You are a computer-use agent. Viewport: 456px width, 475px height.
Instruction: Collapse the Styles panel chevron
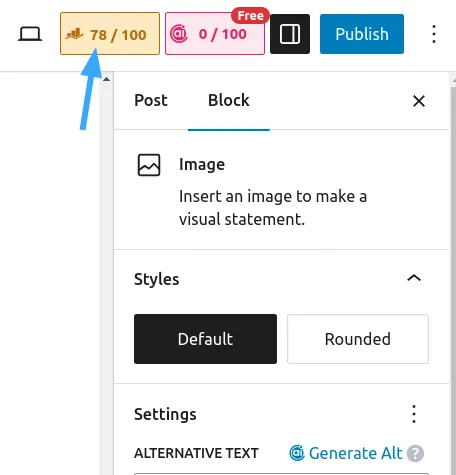coord(414,278)
